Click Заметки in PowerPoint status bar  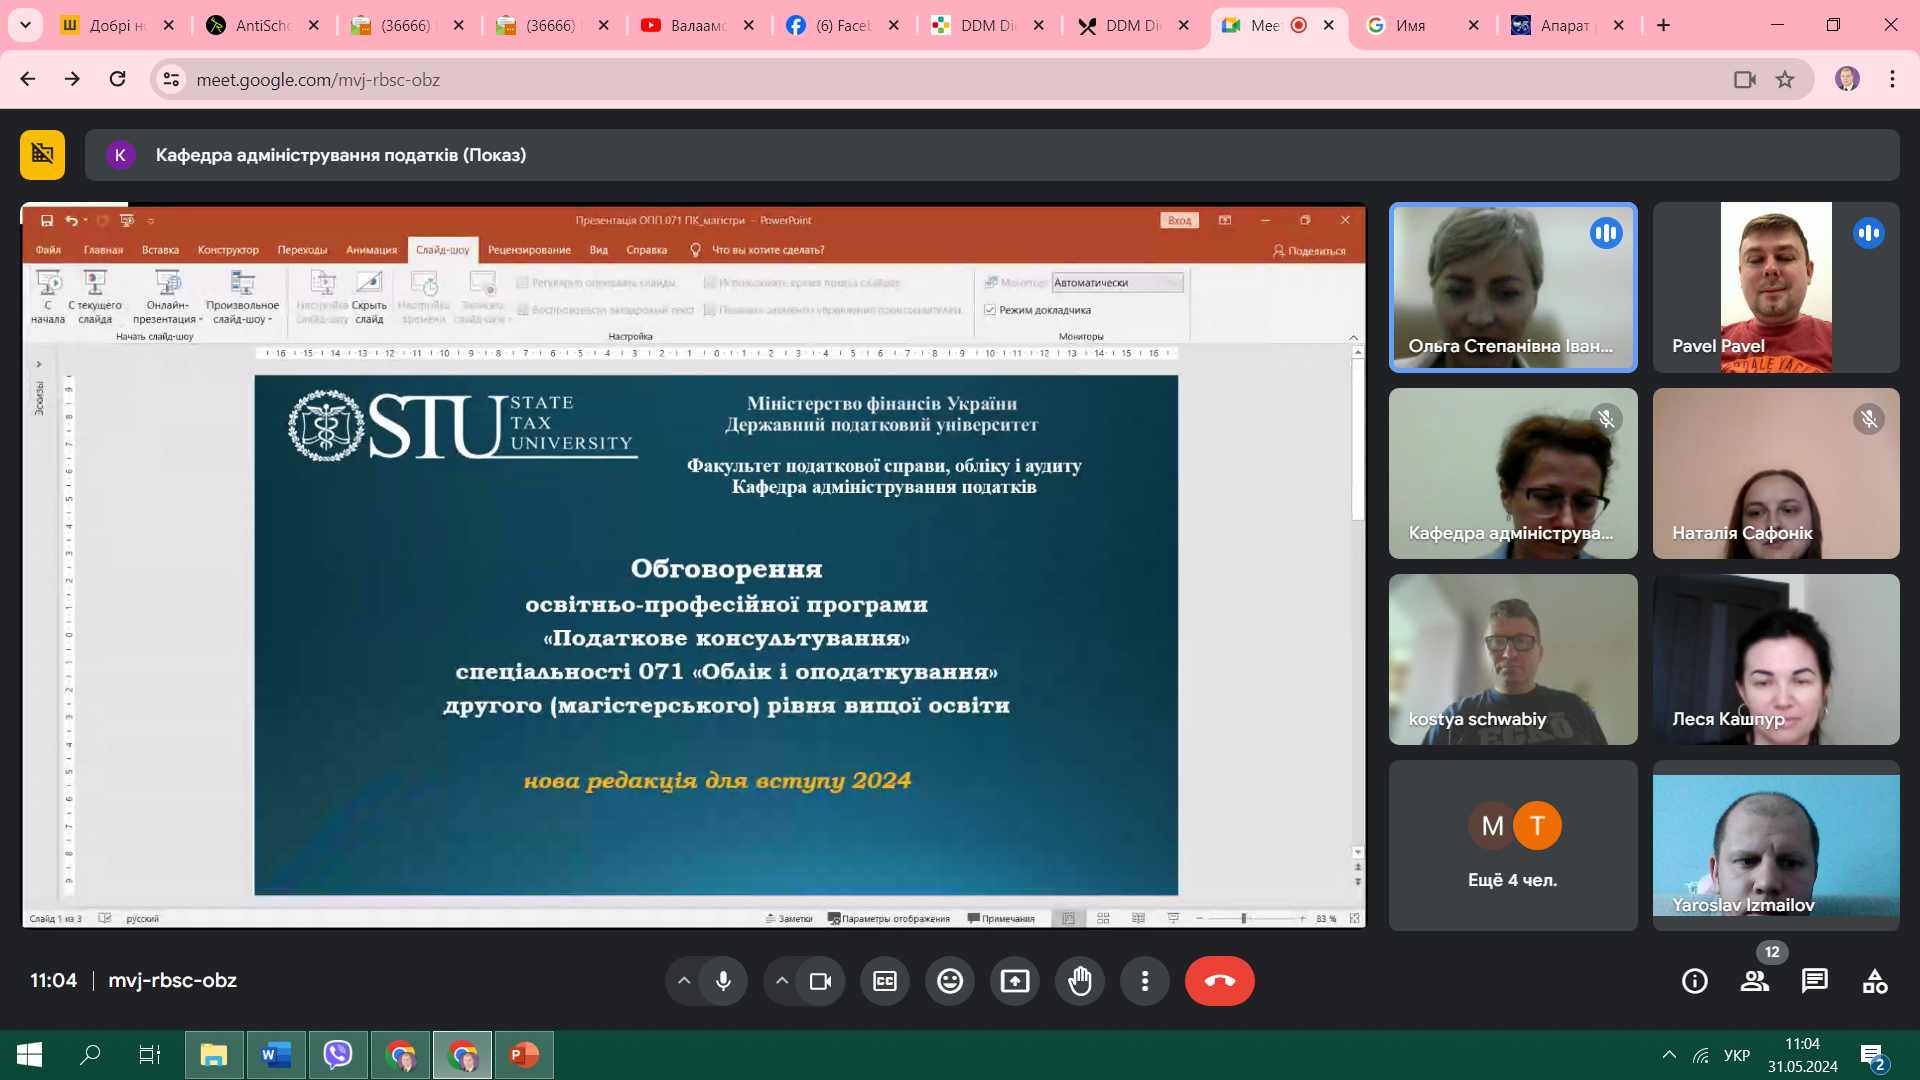pyautogui.click(x=789, y=918)
